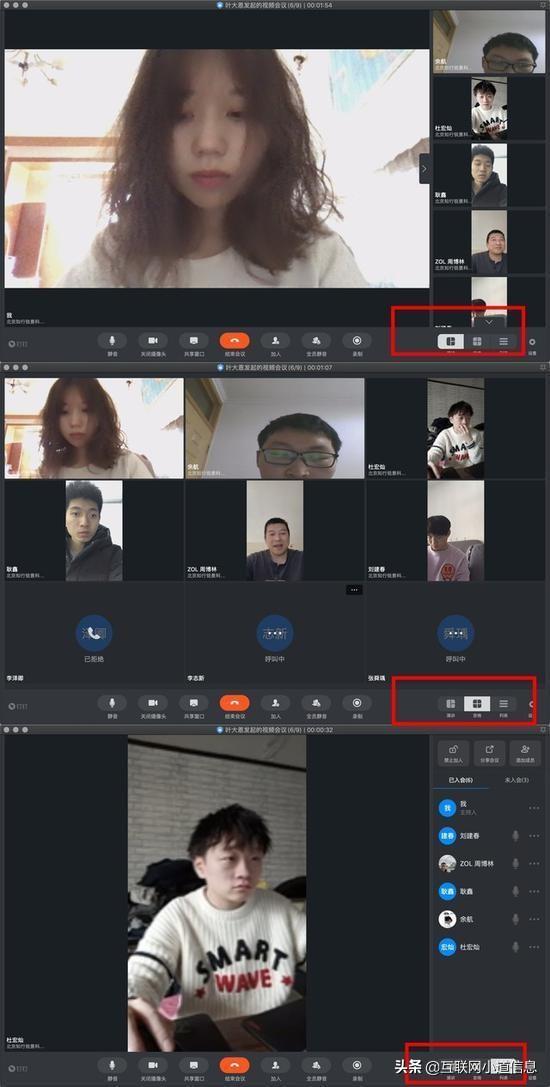Toggle the microphone mute in 00:00:32 window

pyautogui.click(x=112, y=1066)
